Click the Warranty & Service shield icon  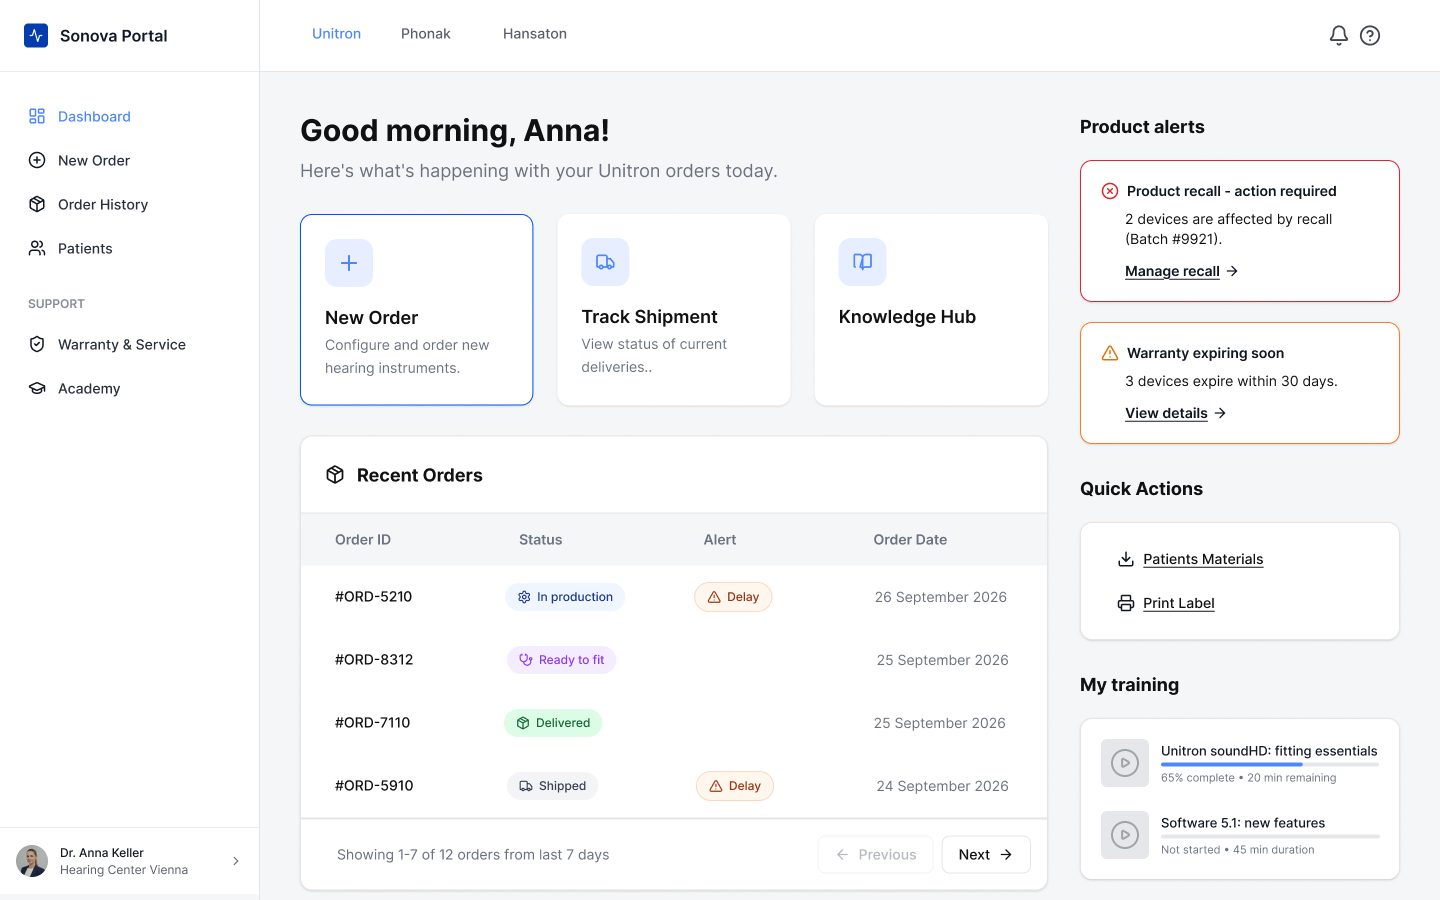click(37, 344)
